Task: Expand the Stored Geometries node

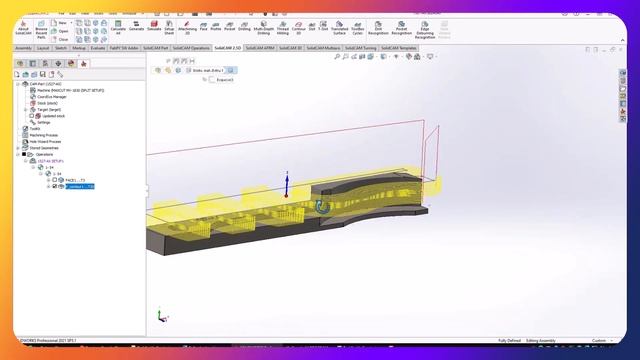Action: coord(18,148)
